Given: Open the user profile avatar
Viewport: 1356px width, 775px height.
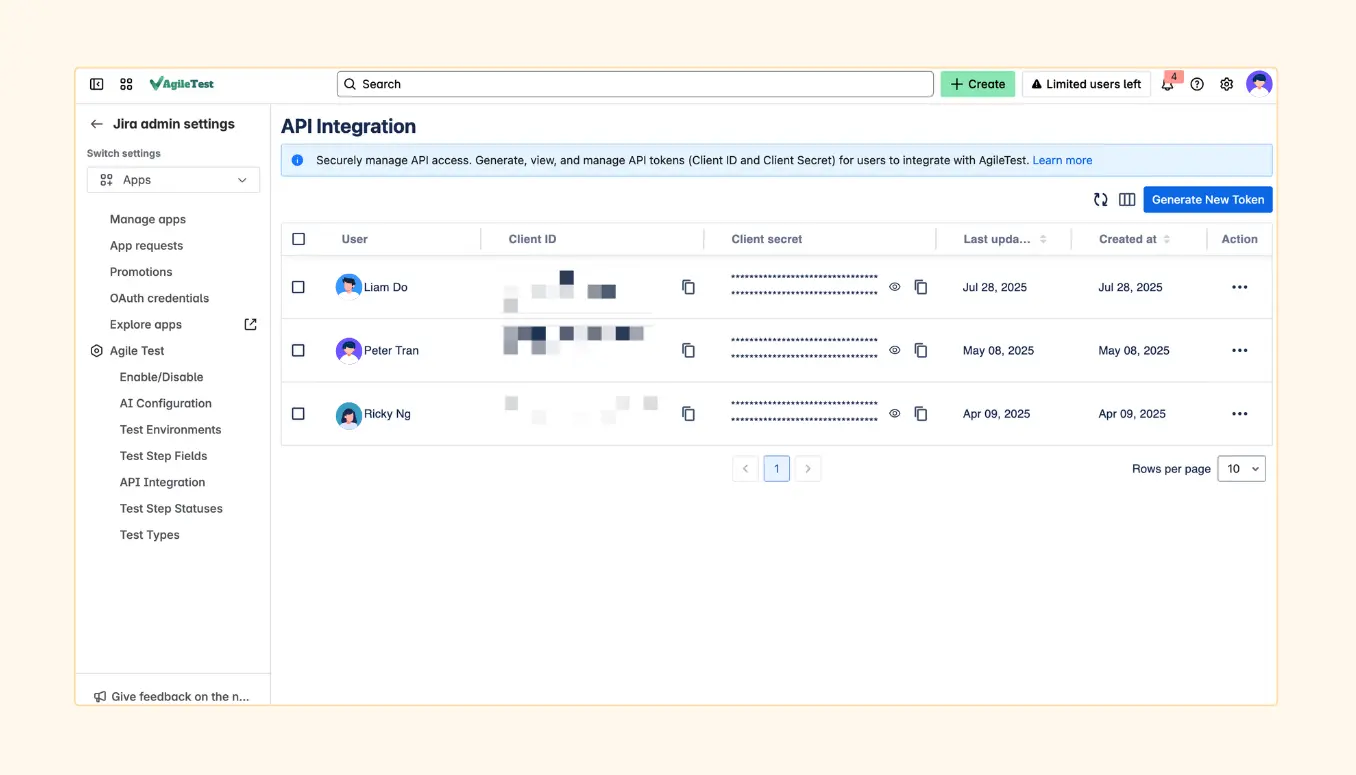Looking at the screenshot, I should point(1259,84).
